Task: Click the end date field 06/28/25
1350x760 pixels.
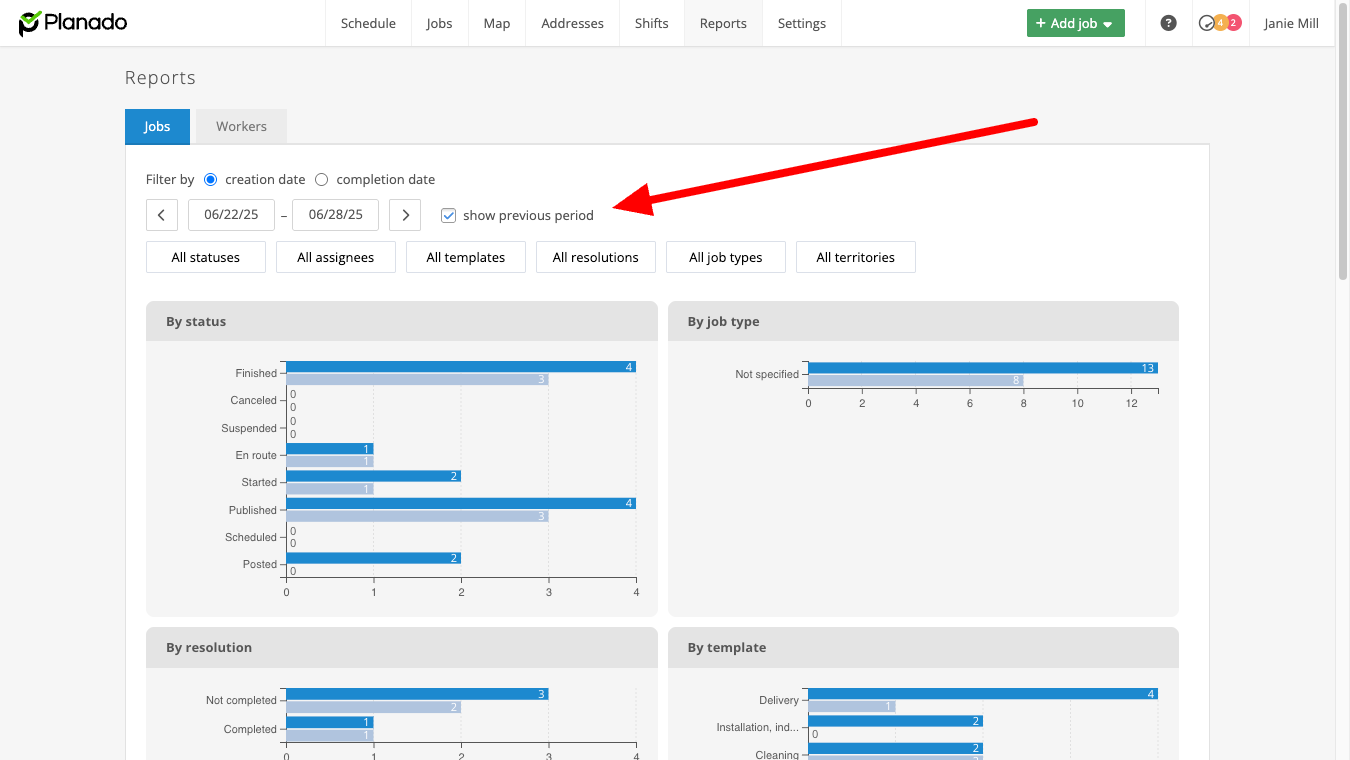Action: coord(335,215)
